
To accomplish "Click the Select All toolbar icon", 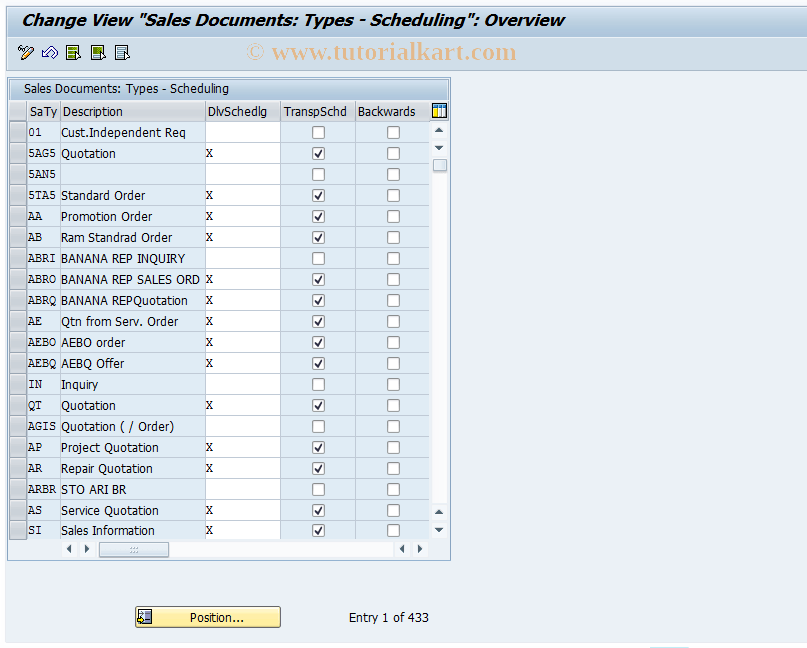I will (73, 52).
